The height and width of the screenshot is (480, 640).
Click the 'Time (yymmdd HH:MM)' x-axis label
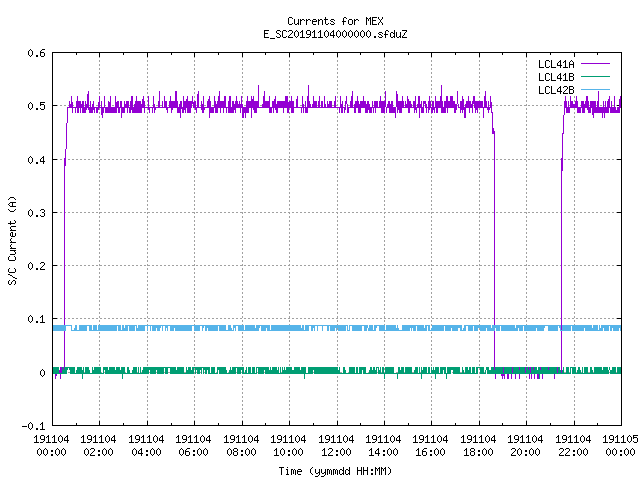point(335,471)
